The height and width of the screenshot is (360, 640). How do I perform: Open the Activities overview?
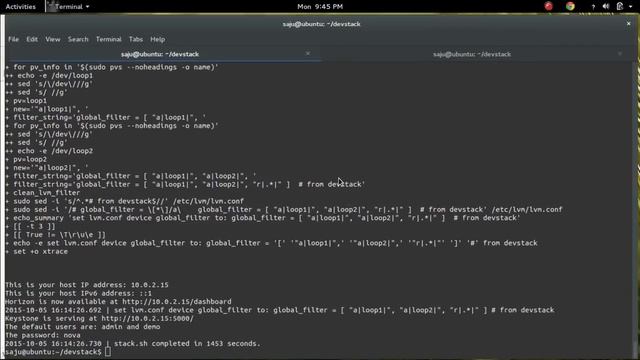[20, 7]
